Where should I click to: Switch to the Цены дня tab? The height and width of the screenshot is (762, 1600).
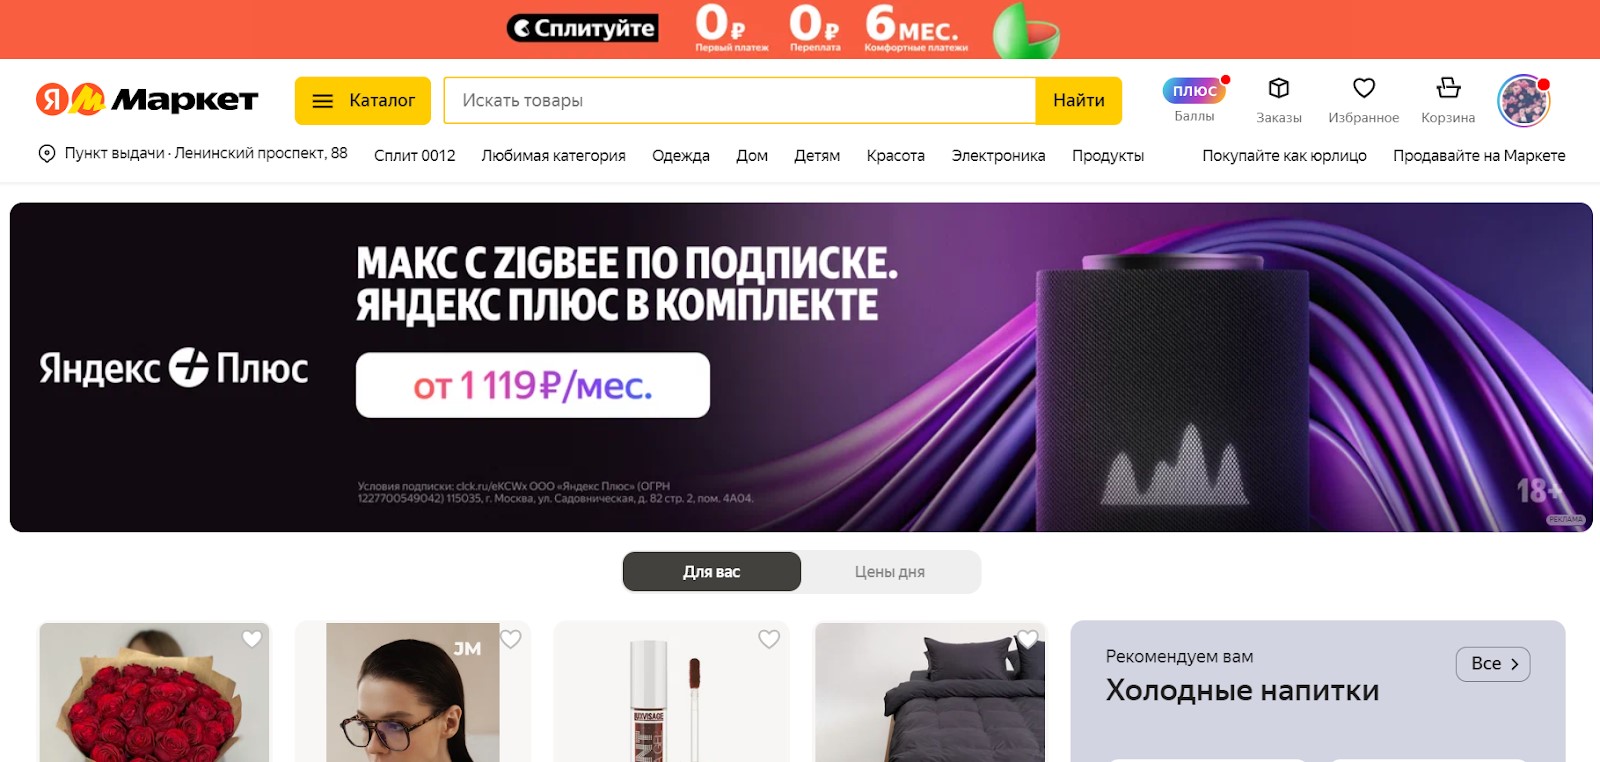(x=890, y=572)
